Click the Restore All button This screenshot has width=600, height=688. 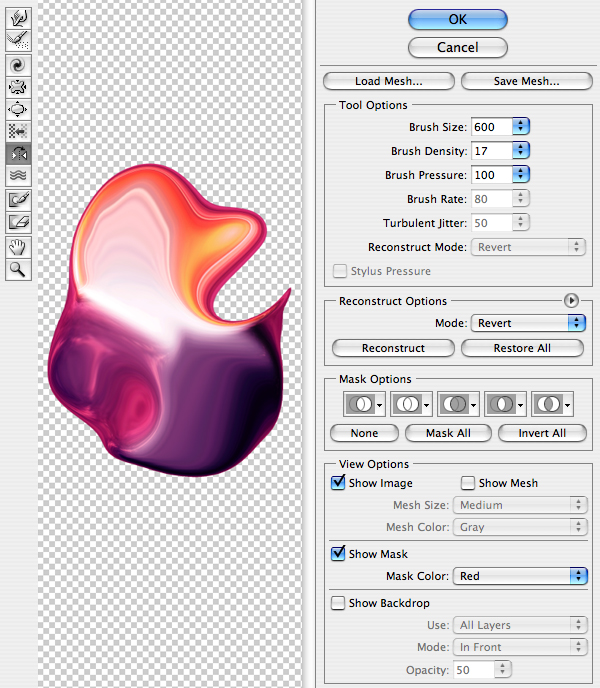pos(522,348)
